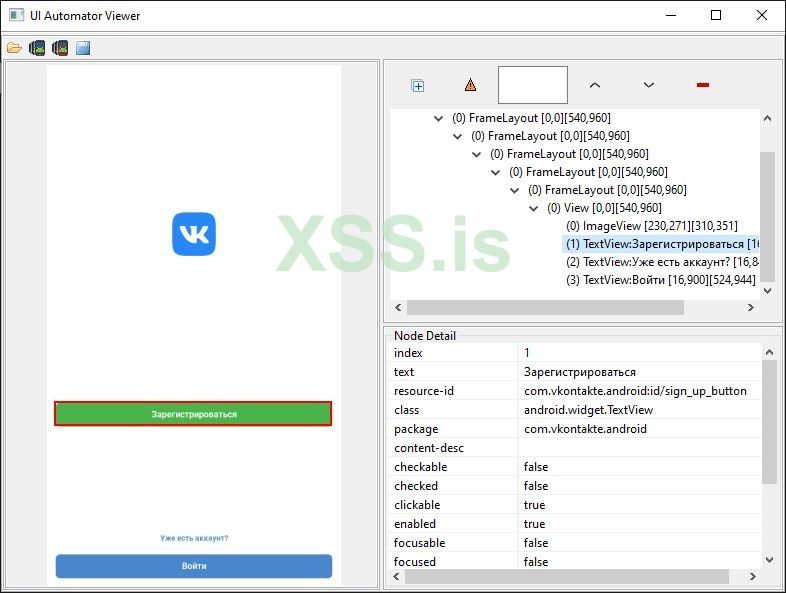Click the UI Automator Viewer title icon
The image size is (786, 593).
pyautogui.click(x=17, y=15)
